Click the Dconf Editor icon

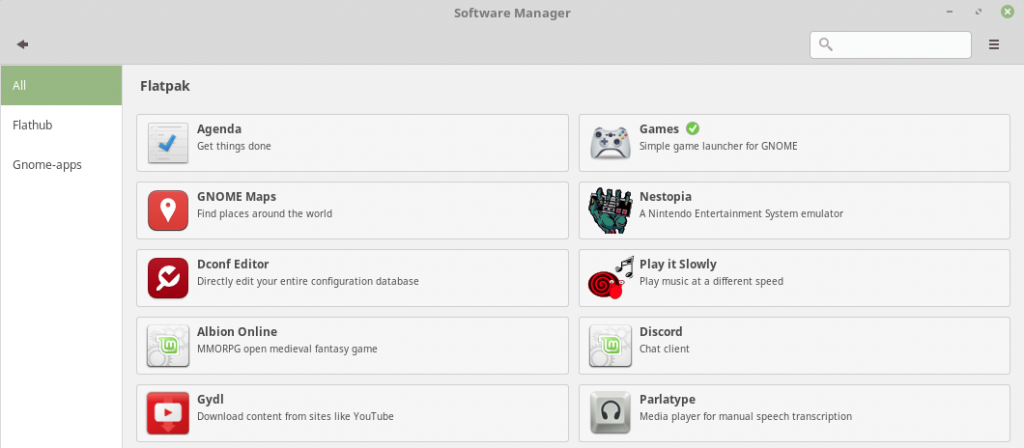pos(168,278)
